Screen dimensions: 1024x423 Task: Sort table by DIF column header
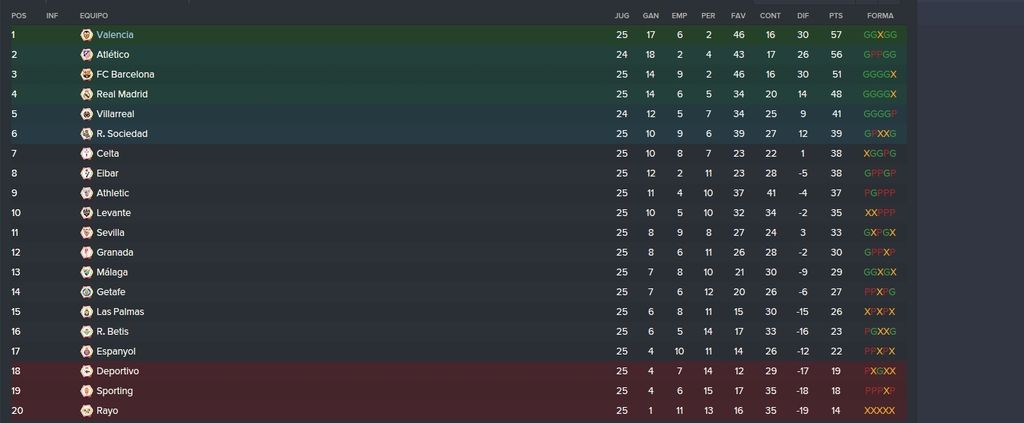[x=803, y=16]
